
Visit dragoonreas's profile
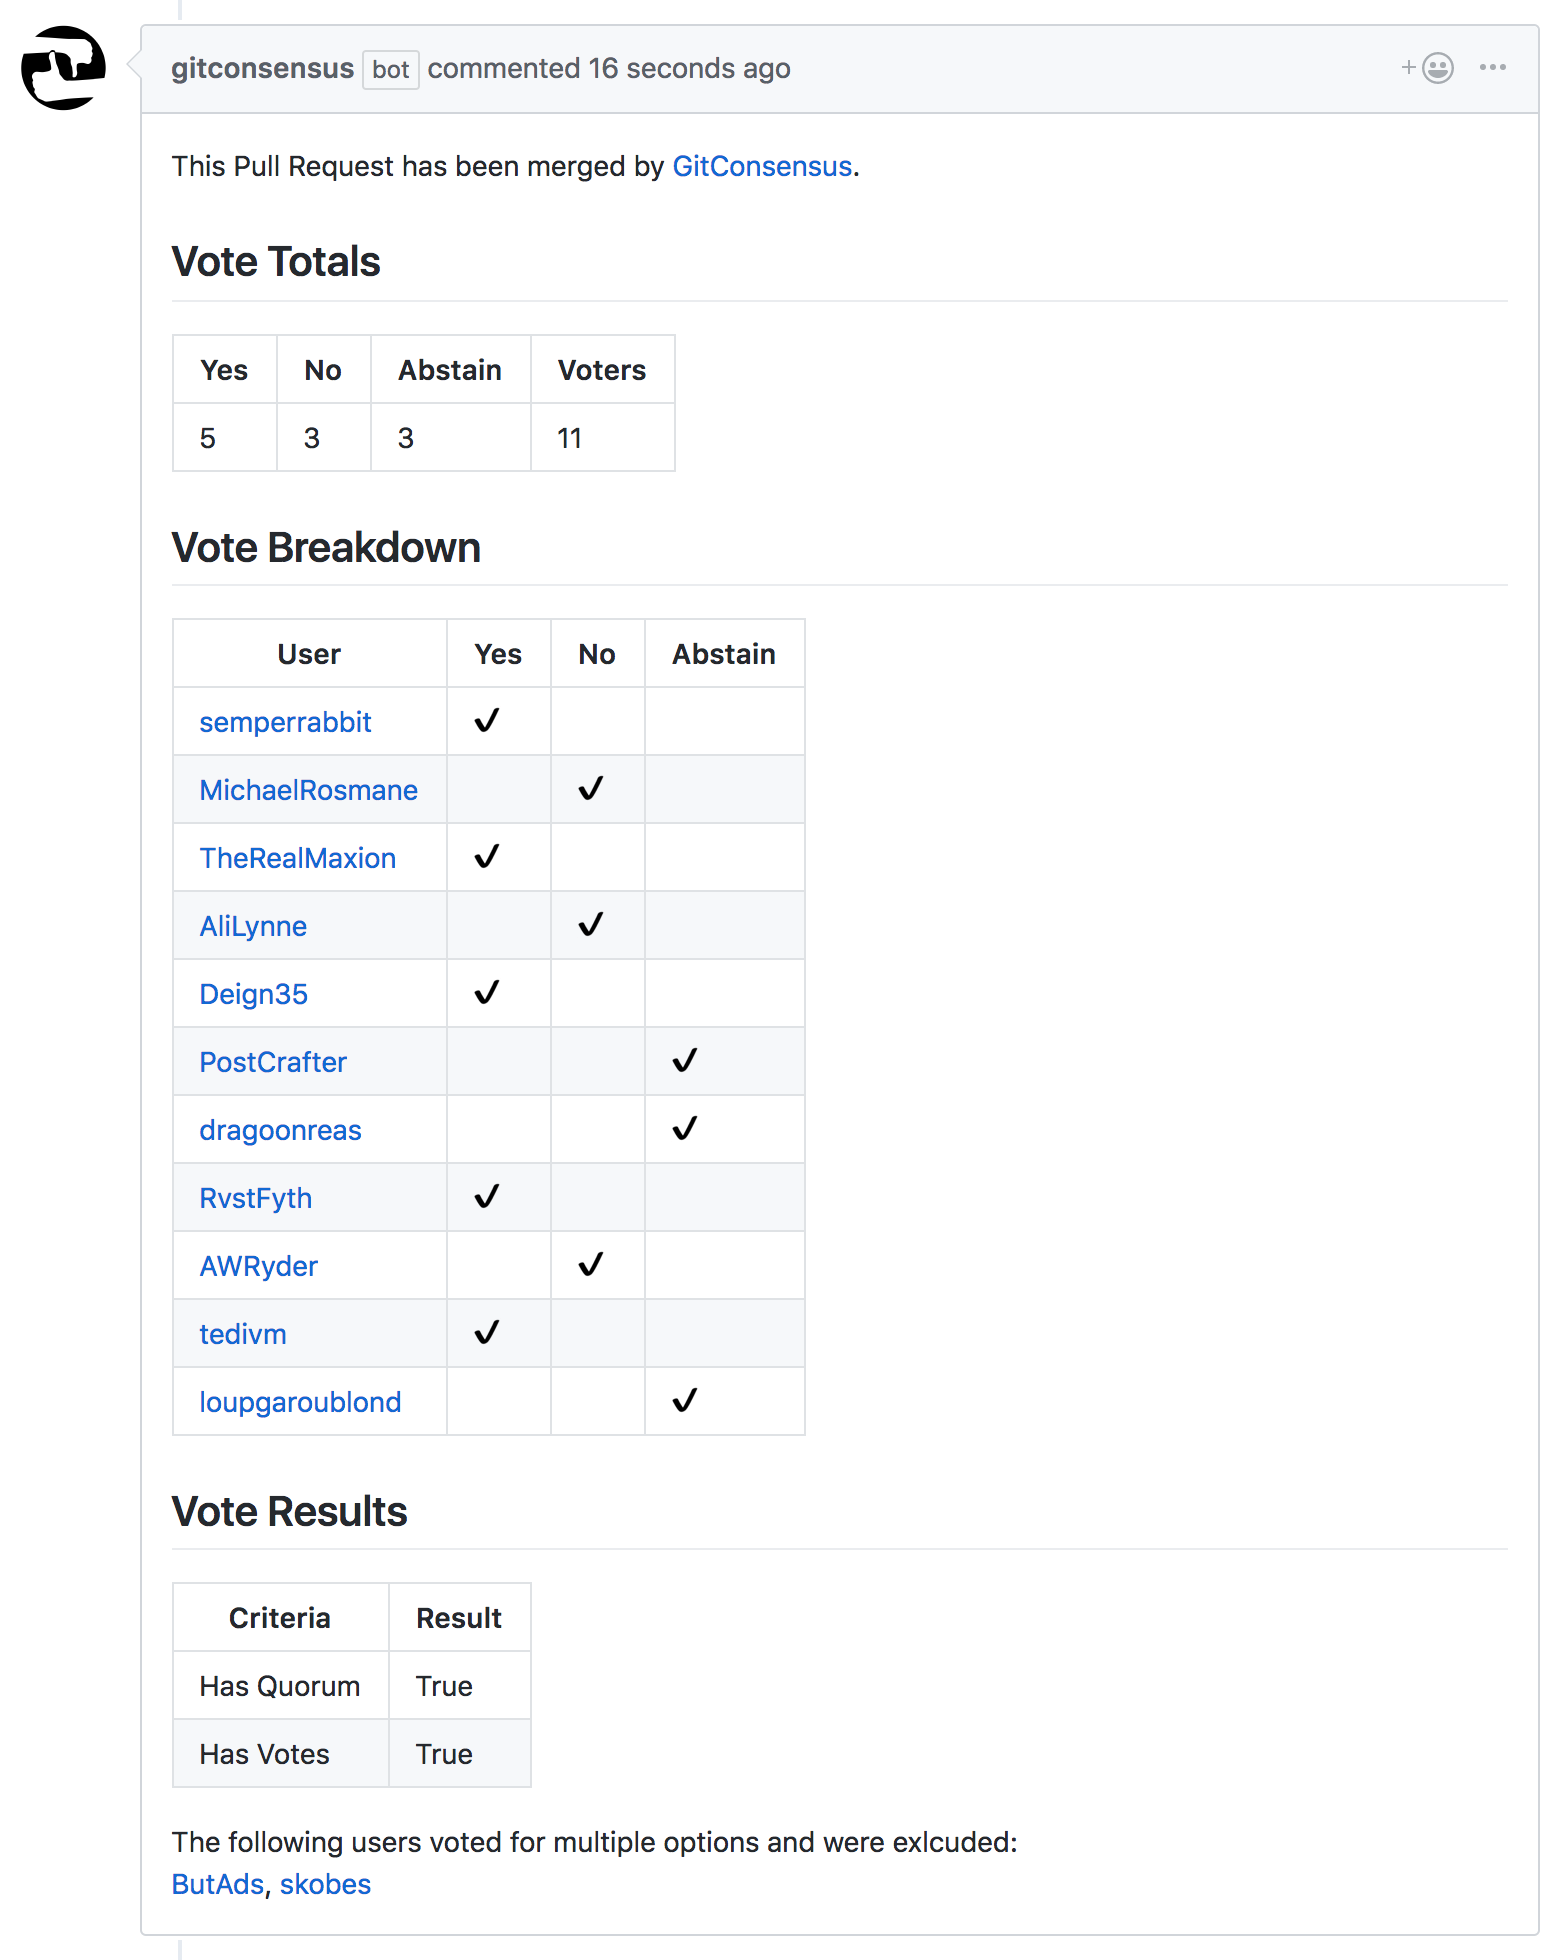[x=280, y=1129]
